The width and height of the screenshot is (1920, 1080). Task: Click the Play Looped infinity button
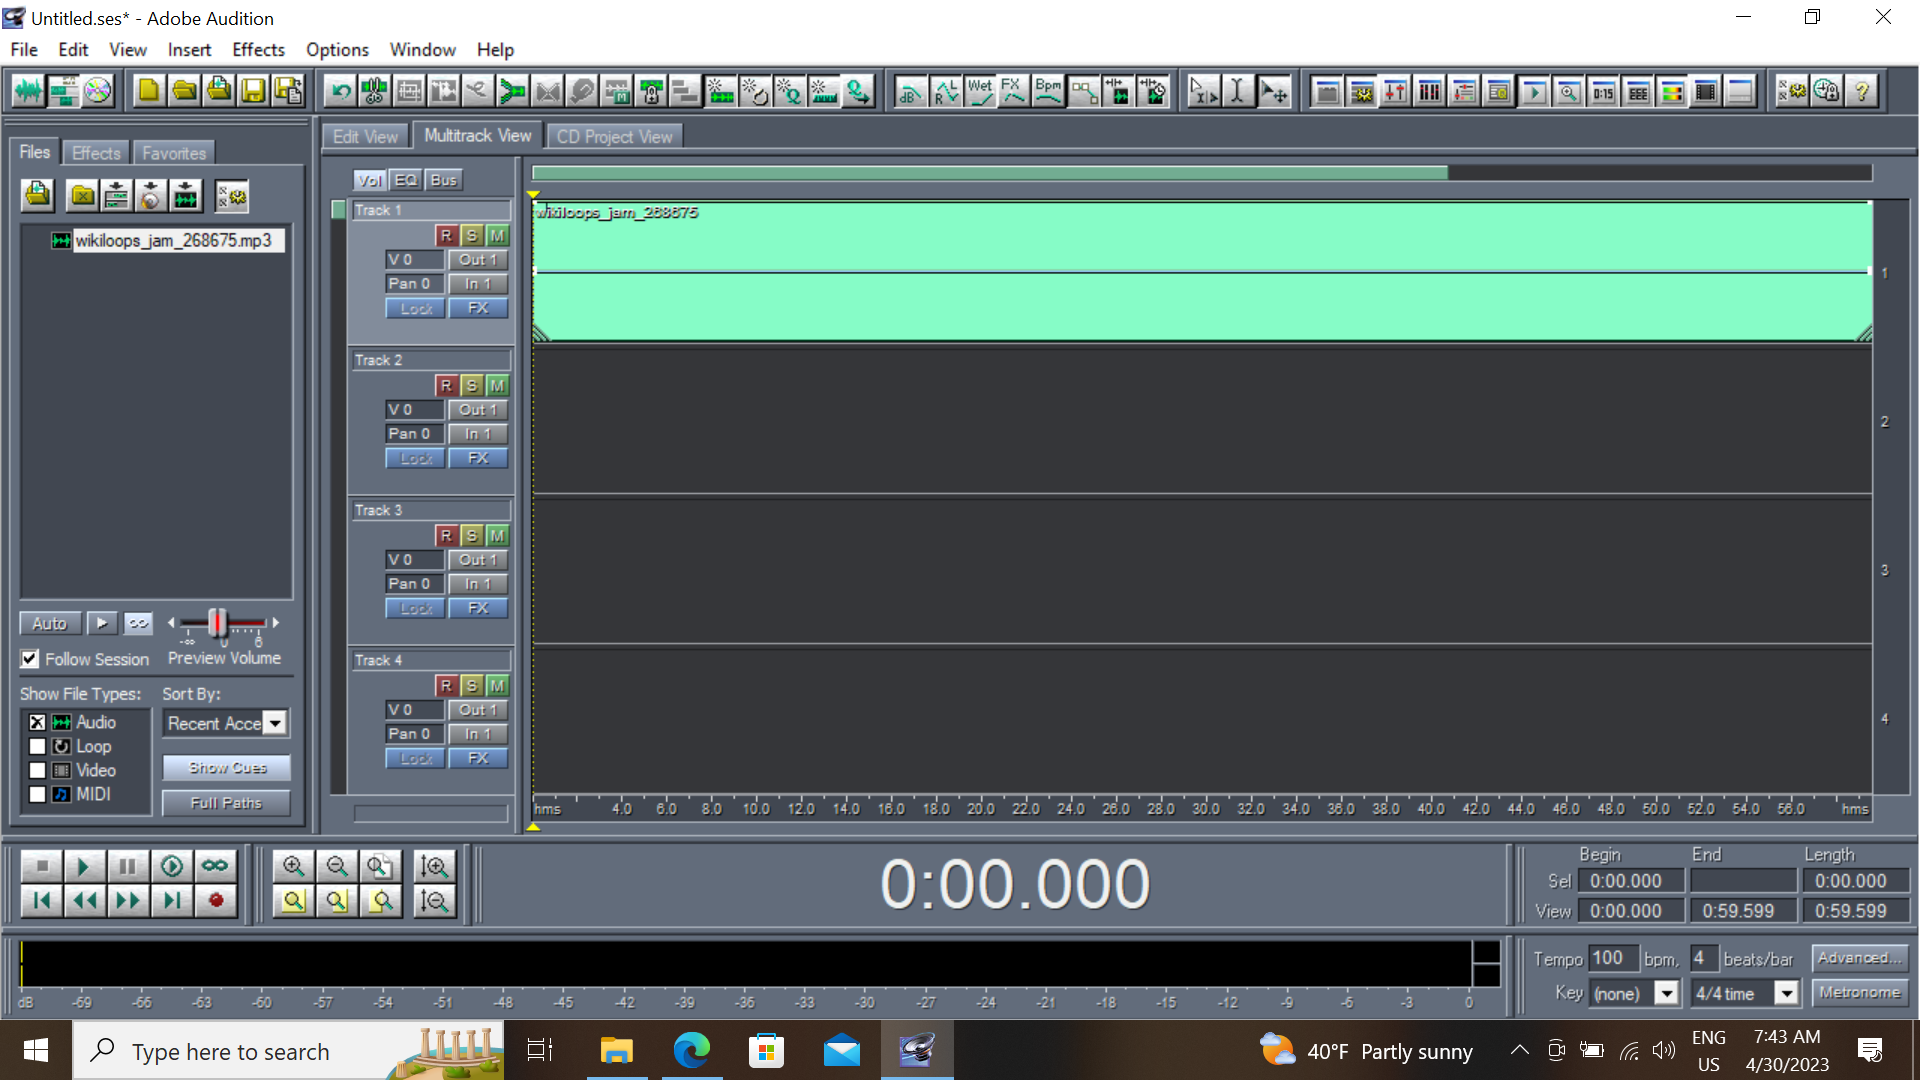tap(215, 866)
